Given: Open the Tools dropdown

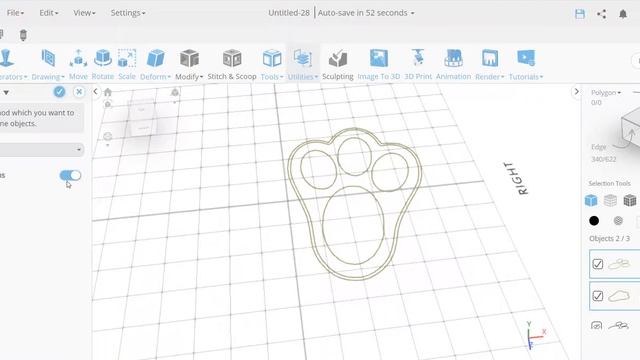Looking at the screenshot, I should tap(272, 64).
